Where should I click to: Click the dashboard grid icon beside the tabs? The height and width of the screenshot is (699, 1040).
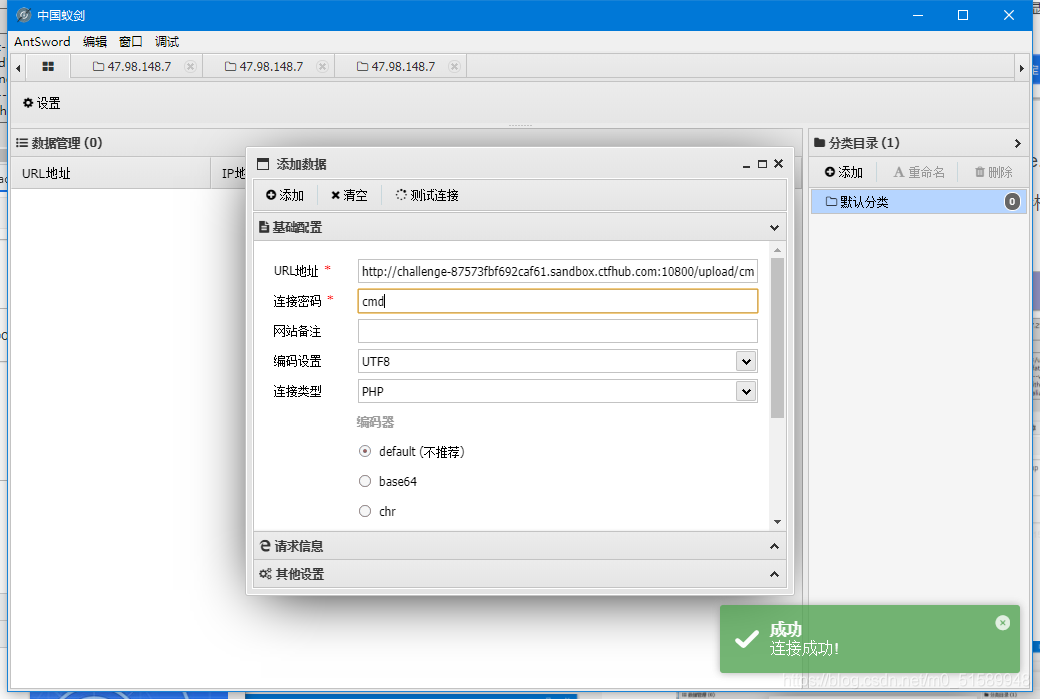pos(47,66)
